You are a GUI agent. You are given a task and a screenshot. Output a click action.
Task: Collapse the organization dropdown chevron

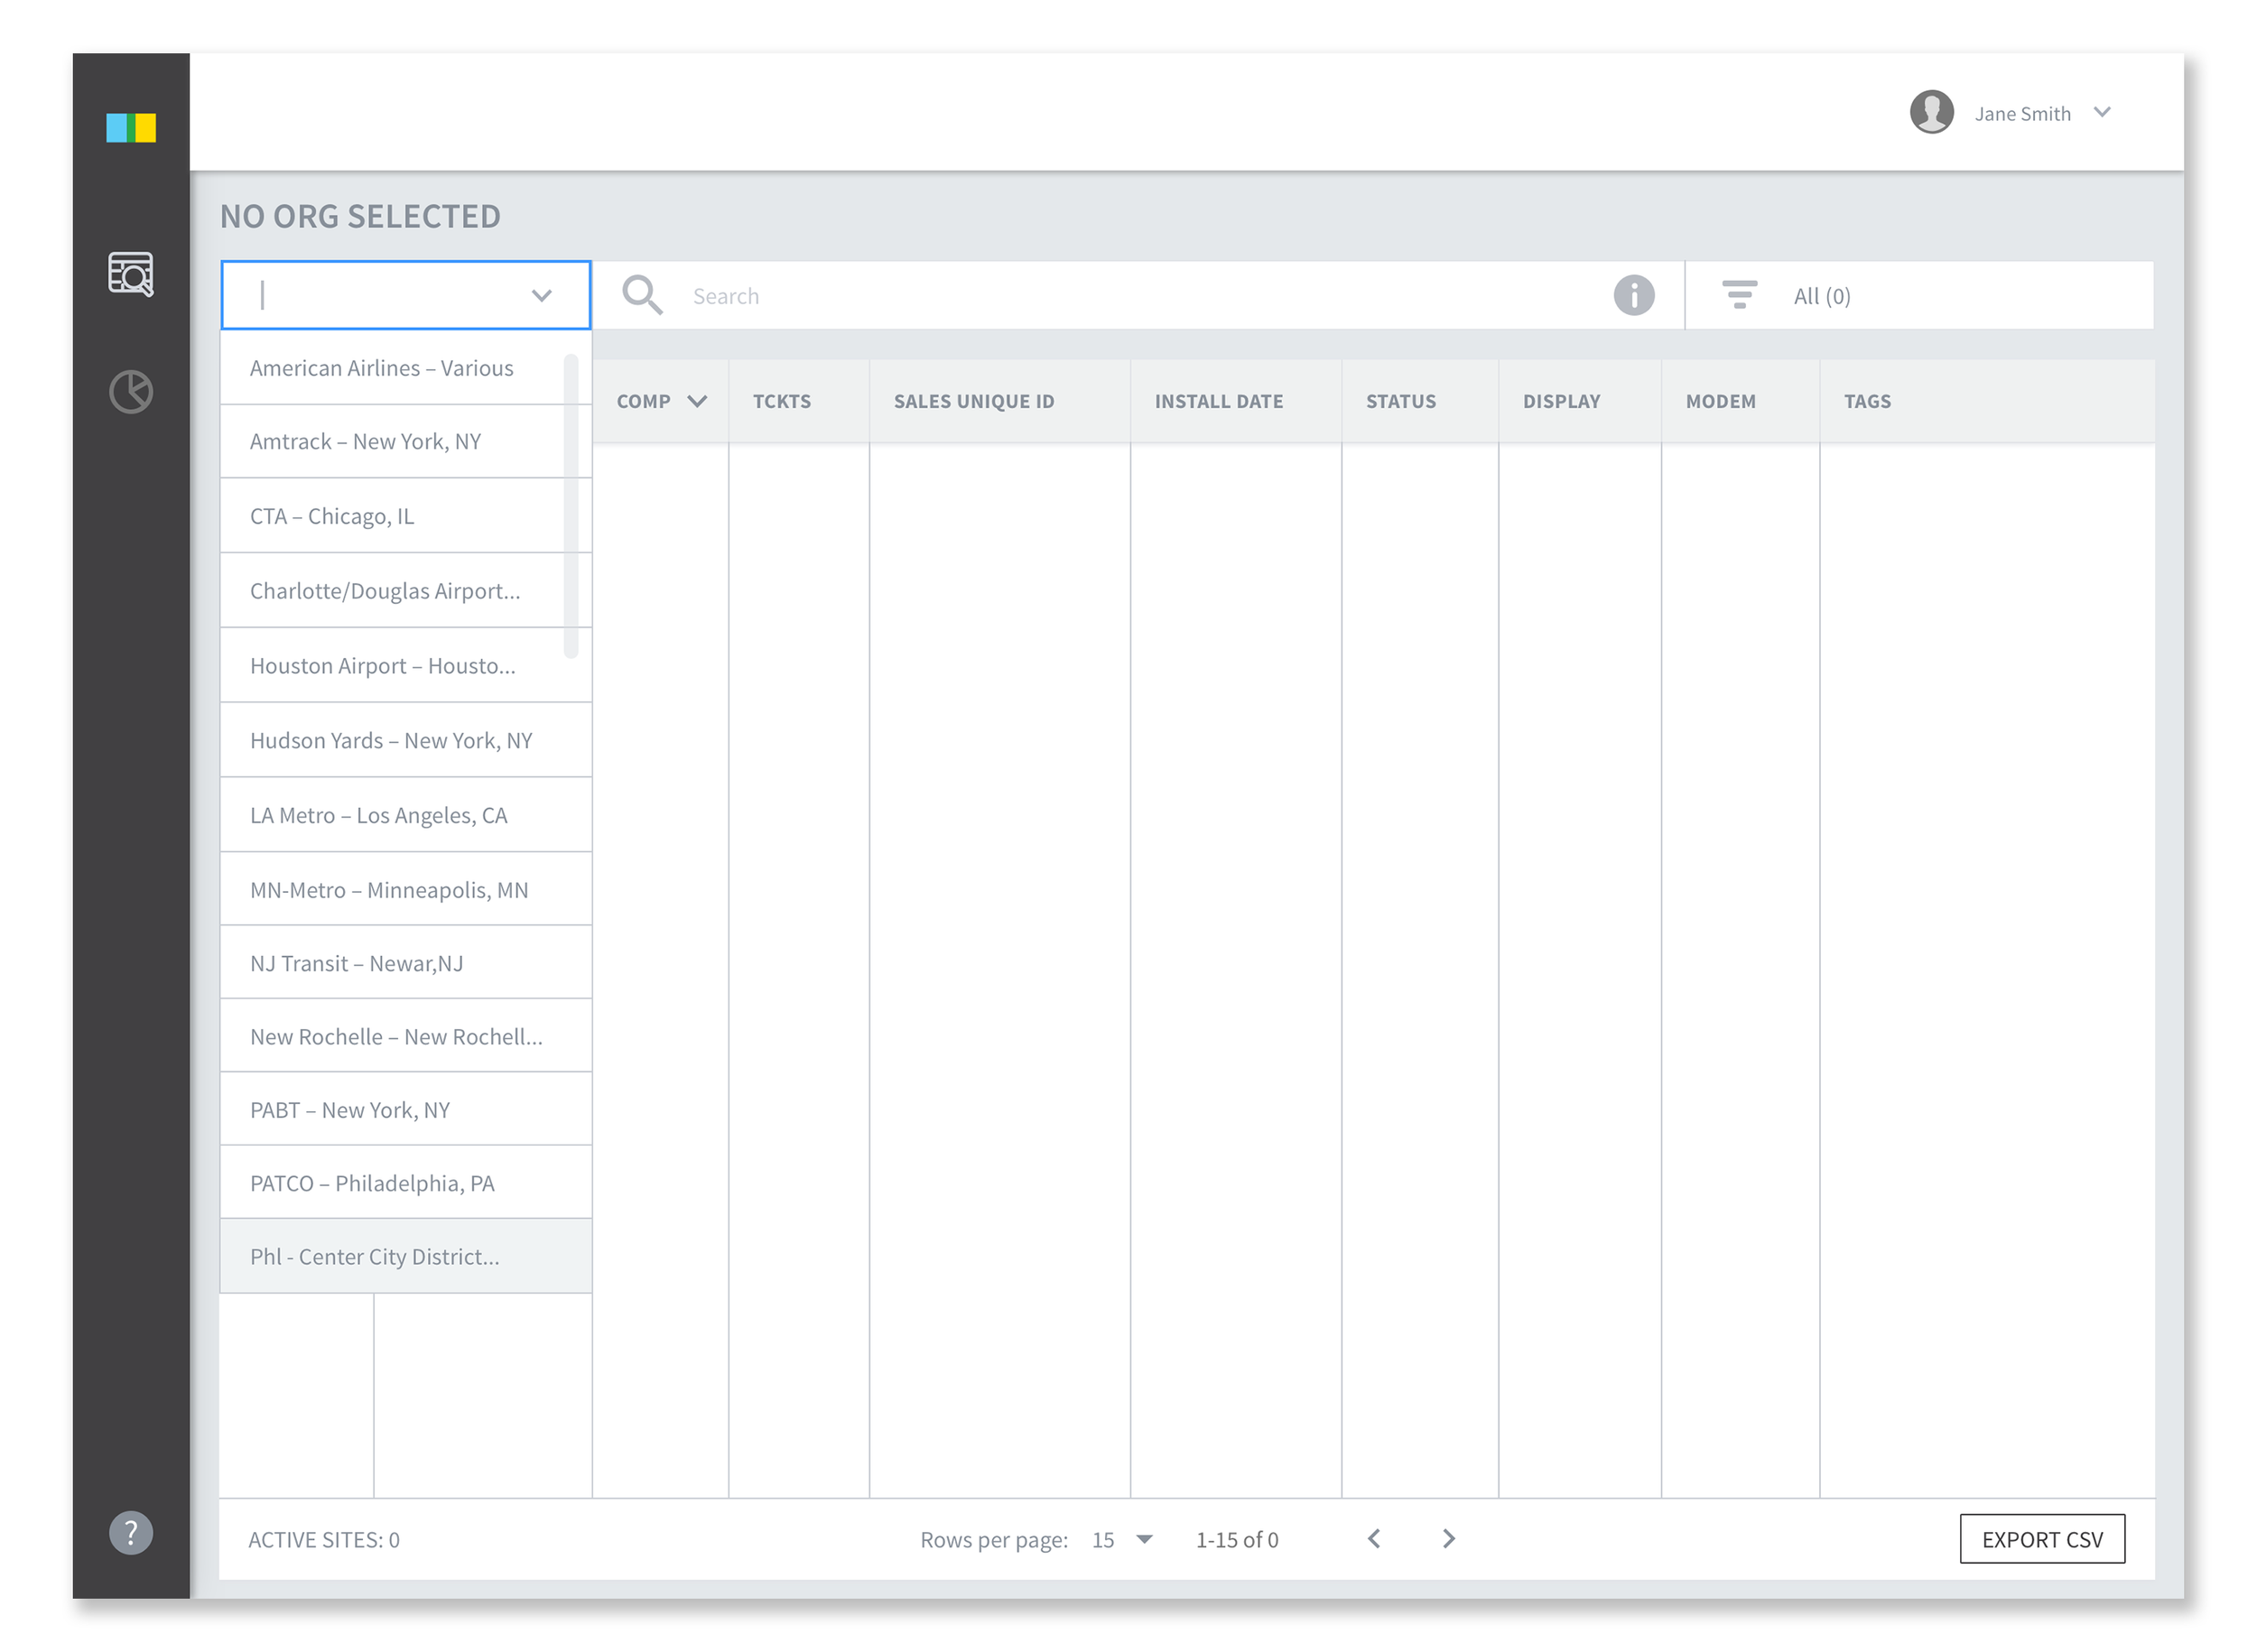(541, 296)
